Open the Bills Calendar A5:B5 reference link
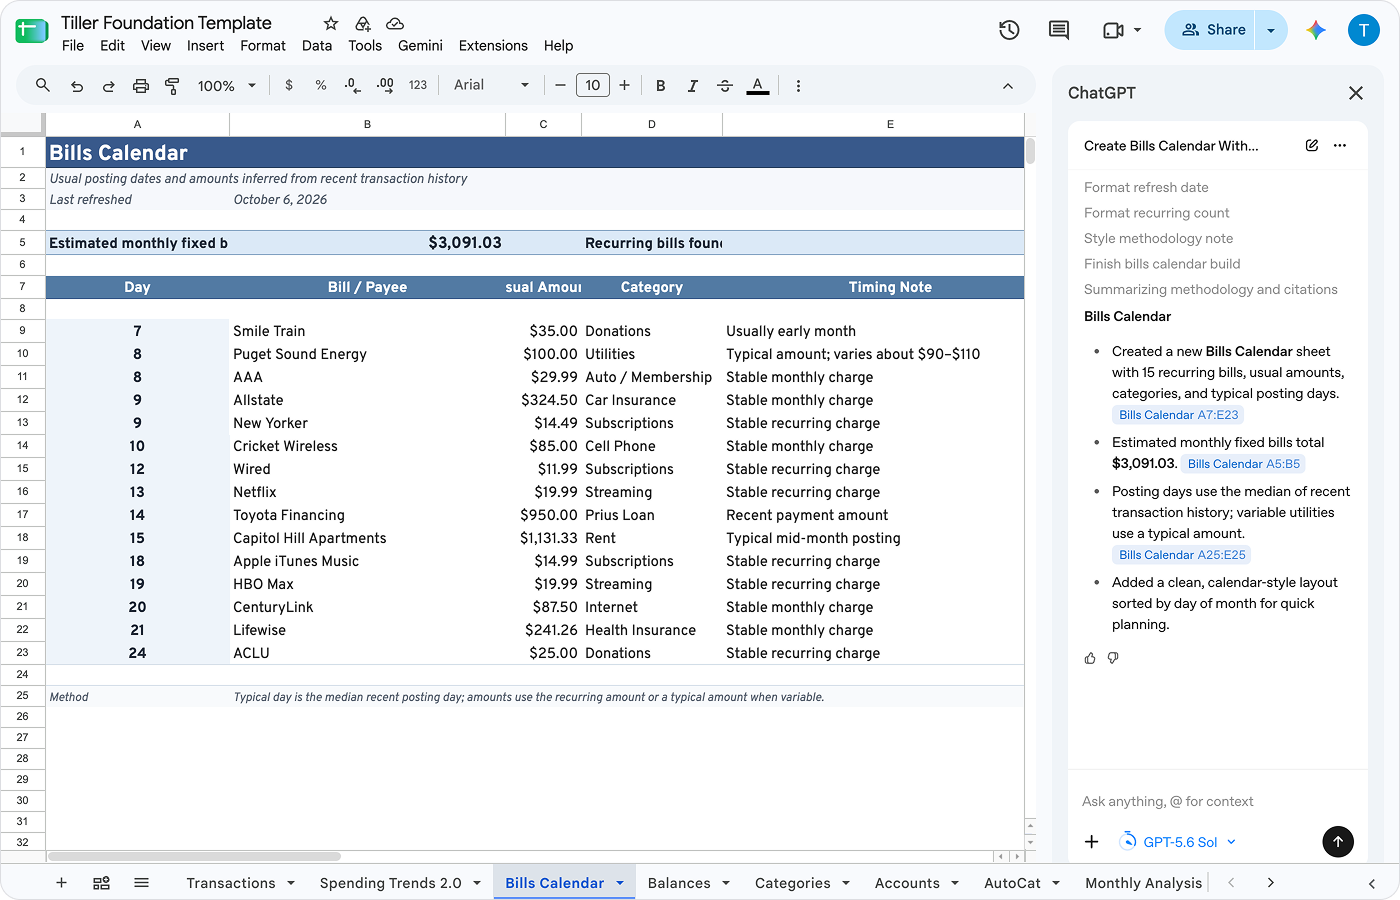The width and height of the screenshot is (1400, 900). [1244, 464]
